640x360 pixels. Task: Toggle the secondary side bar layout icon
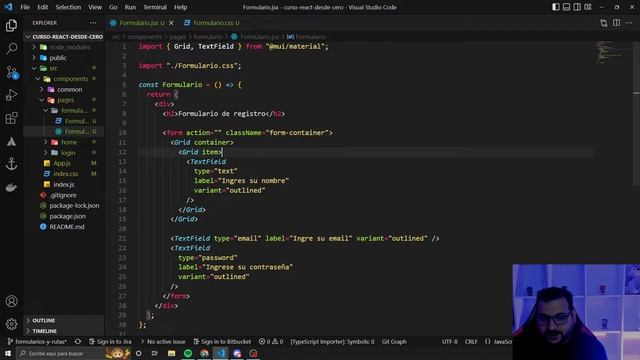tap(577, 7)
